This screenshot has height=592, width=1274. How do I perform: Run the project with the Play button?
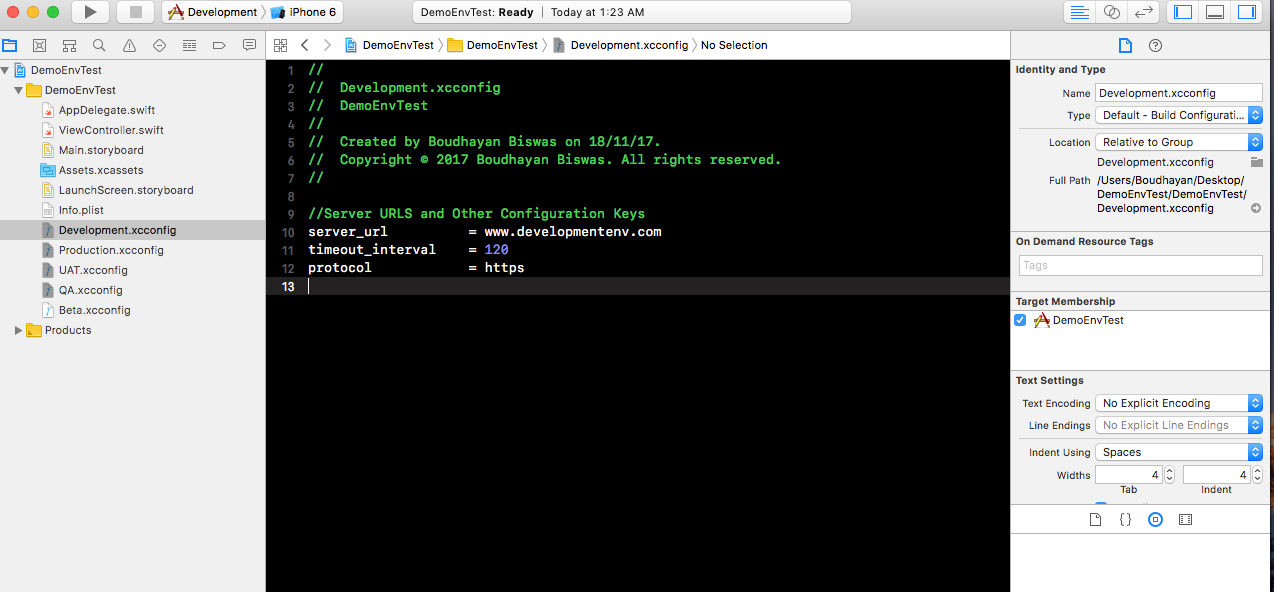tap(90, 12)
